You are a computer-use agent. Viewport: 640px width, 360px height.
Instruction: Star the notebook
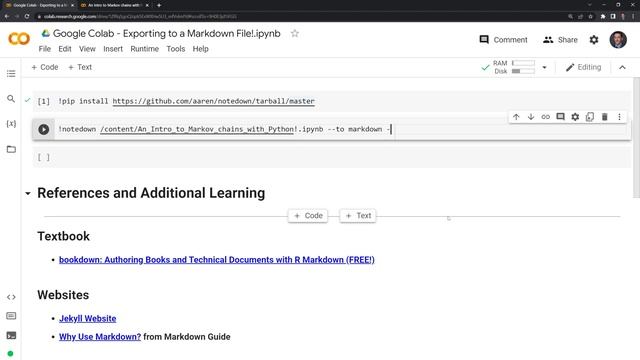(295, 33)
